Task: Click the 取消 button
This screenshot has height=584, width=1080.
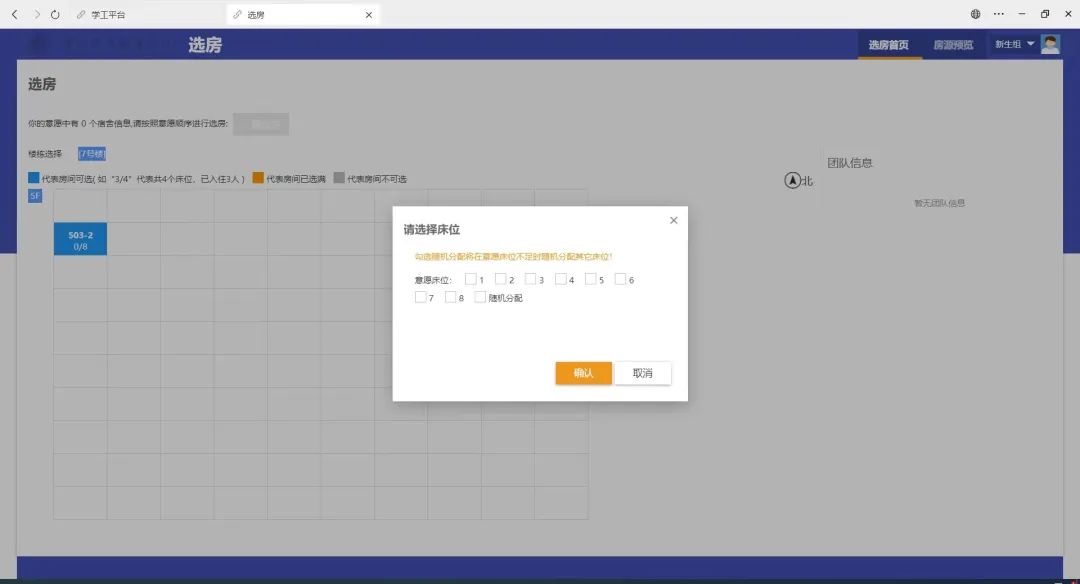Action: 642,373
